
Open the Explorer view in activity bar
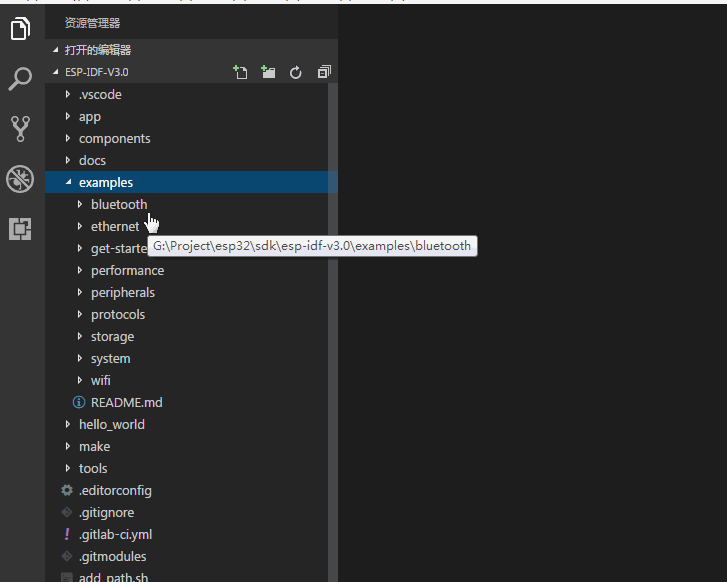20,29
